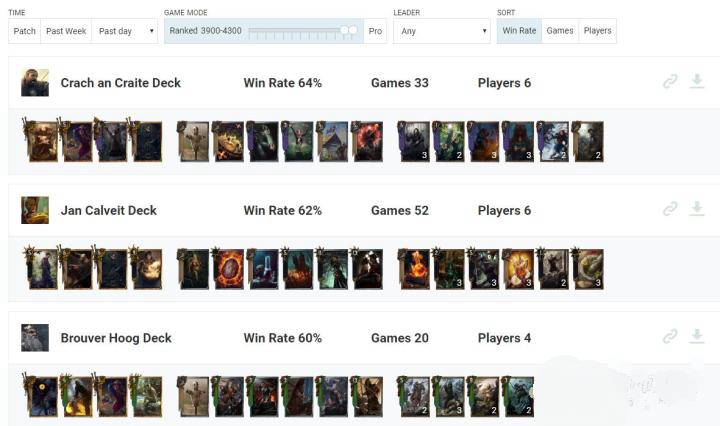Sort decks by Players
This screenshot has width=720, height=426.
coord(597,31)
